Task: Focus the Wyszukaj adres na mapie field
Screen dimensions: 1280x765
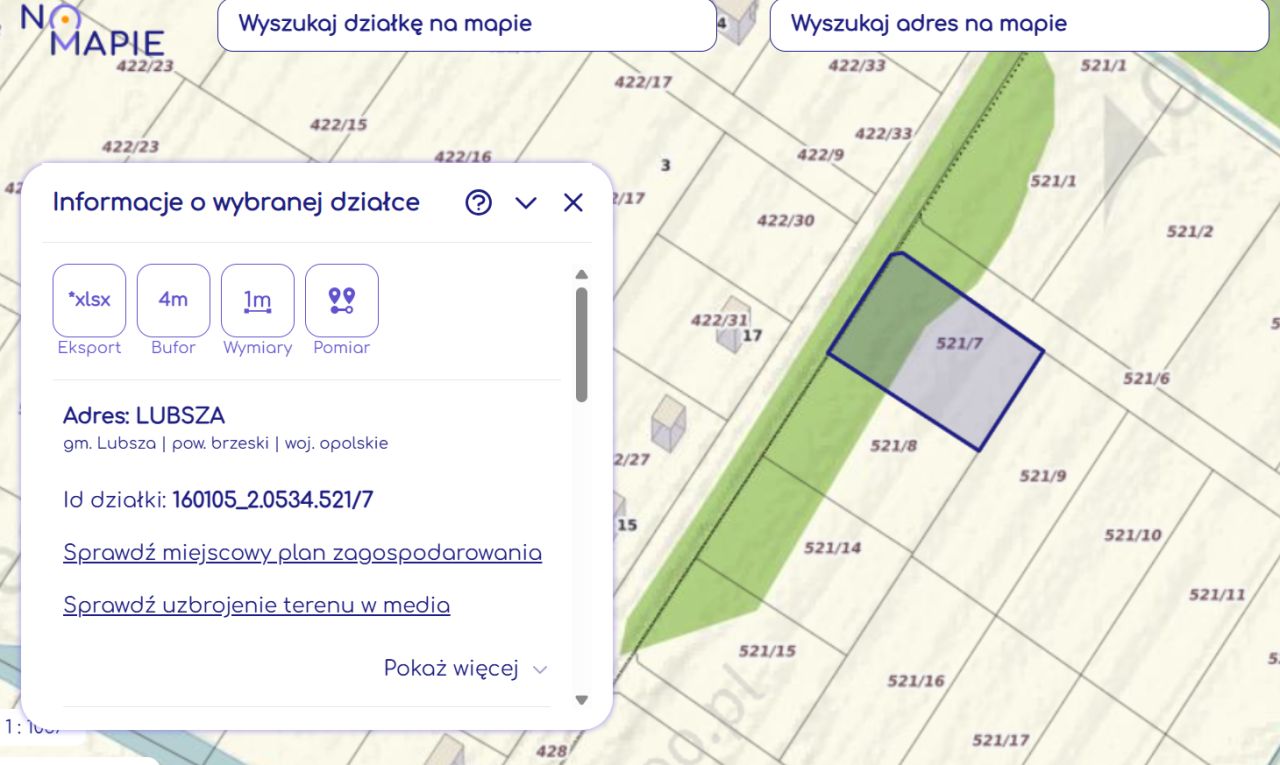Action: (x=1018, y=24)
